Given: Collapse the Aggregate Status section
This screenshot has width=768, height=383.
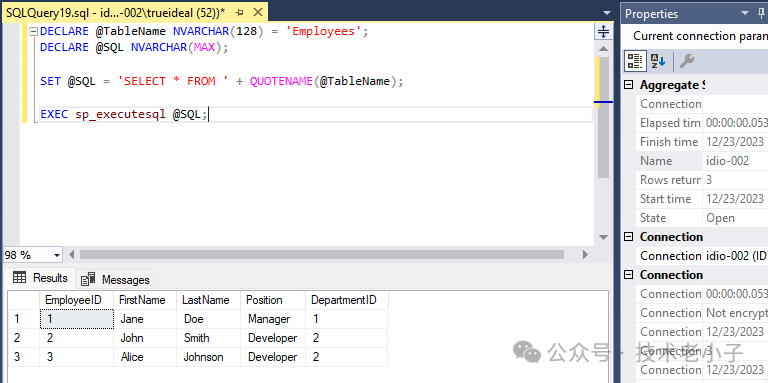Looking at the screenshot, I should tap(628, 85).
